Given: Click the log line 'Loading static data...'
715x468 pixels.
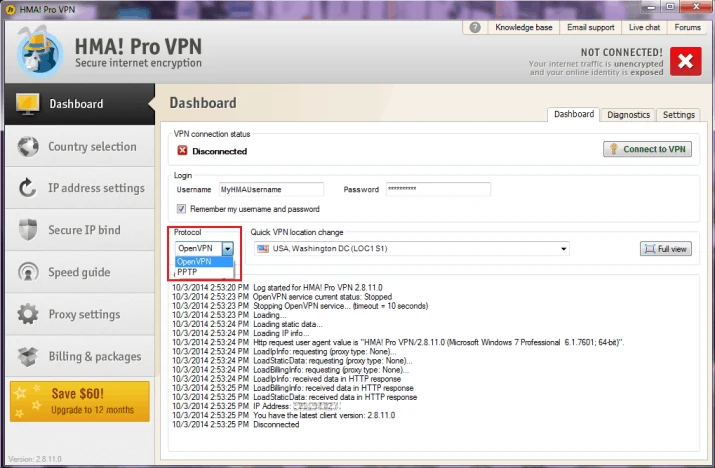Looking at the screenshot, I should 247,324.
